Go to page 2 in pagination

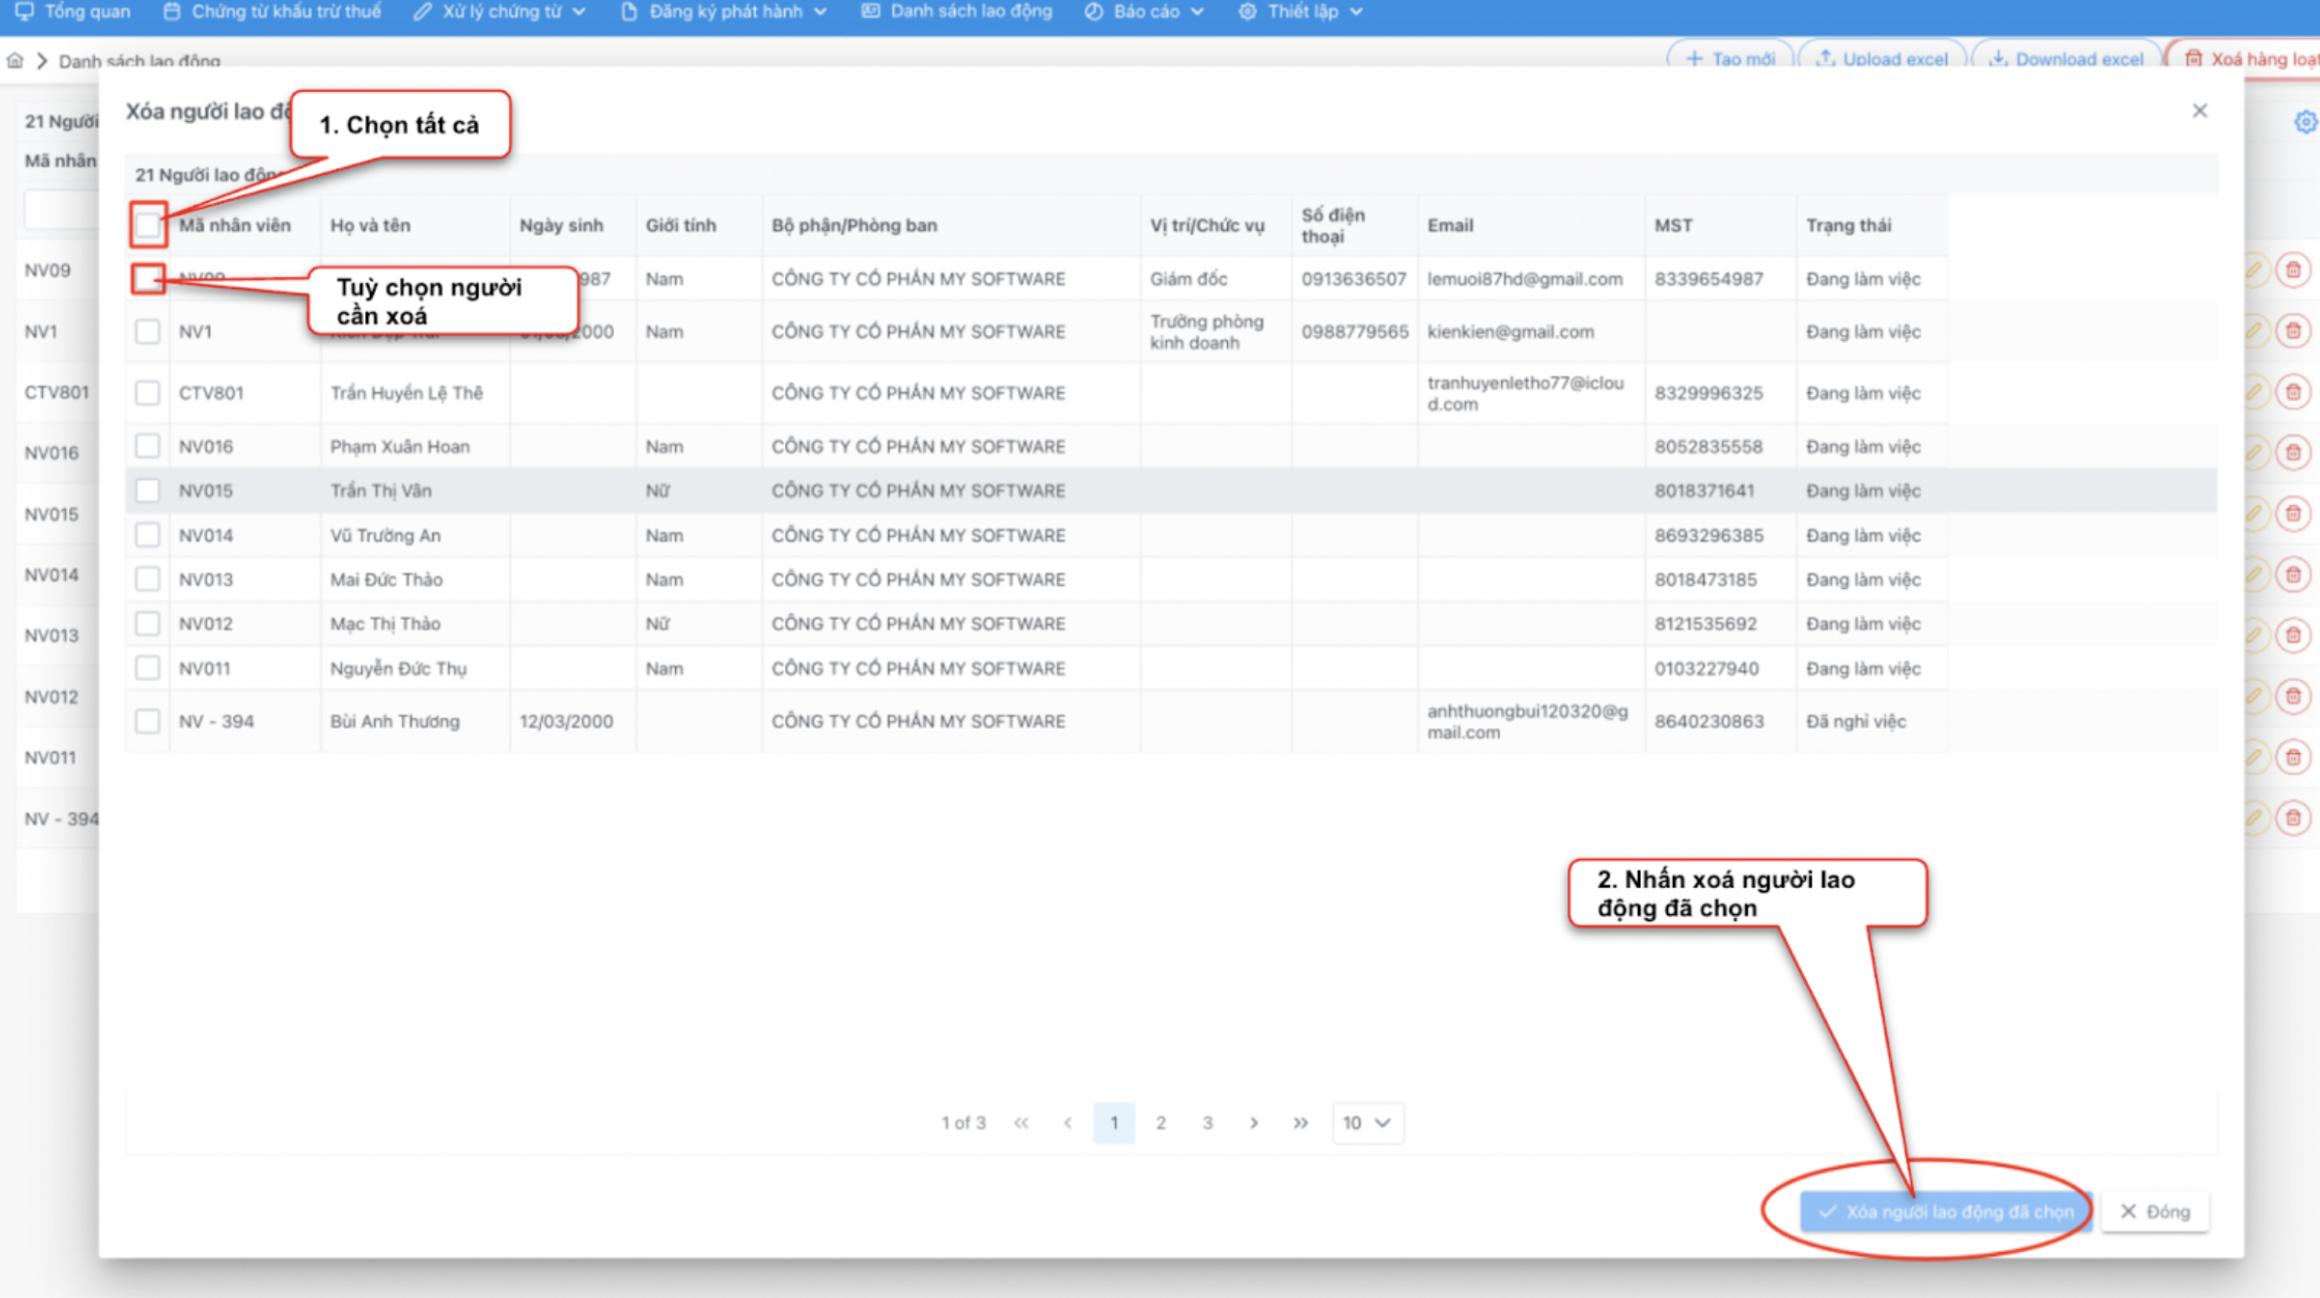coord(1160,1123)
